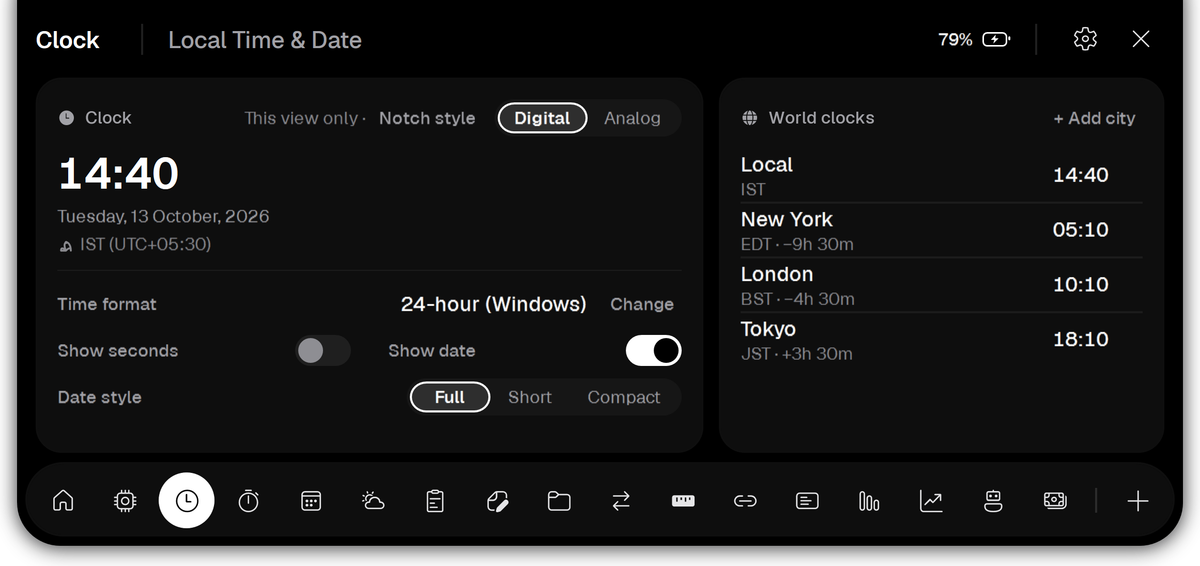Click the 05:10 New York time
The image size is (1200, 566).
point(1081,230)
